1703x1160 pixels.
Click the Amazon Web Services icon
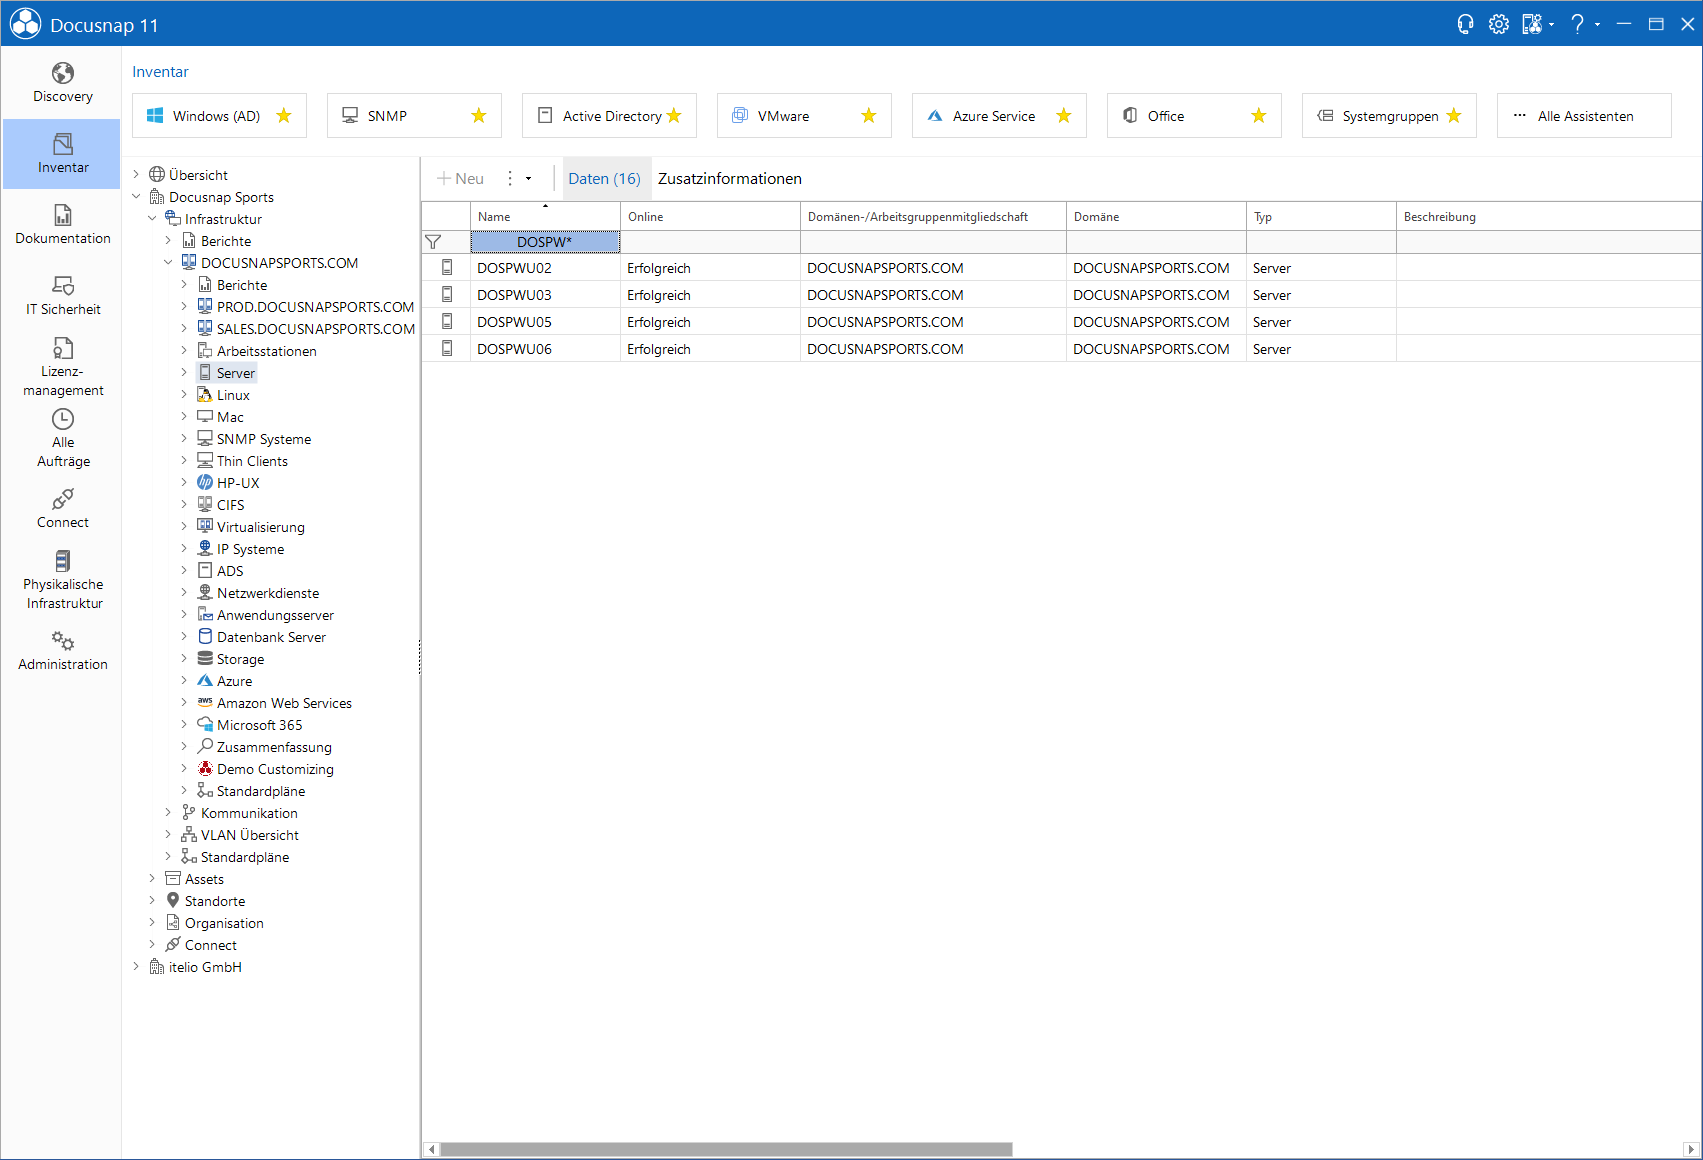[x=205, y=703]
